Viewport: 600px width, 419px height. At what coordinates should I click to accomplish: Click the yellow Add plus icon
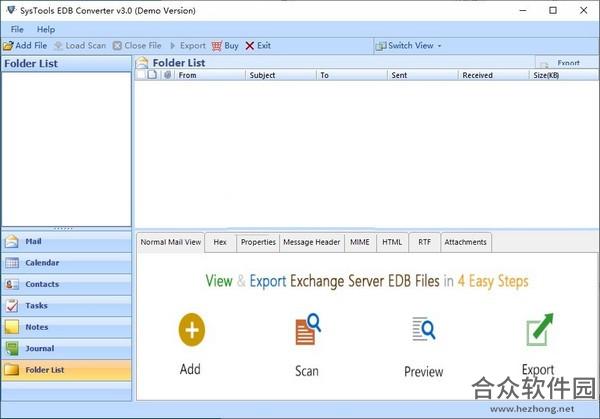[x=192, y=330]
